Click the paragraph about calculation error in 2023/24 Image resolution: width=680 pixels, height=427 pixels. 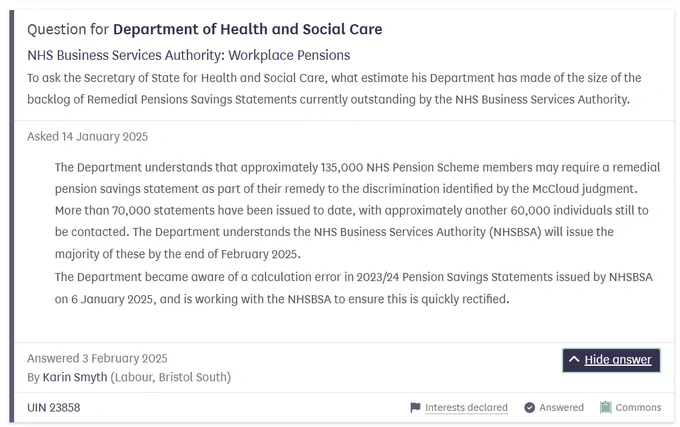point(353,288)
